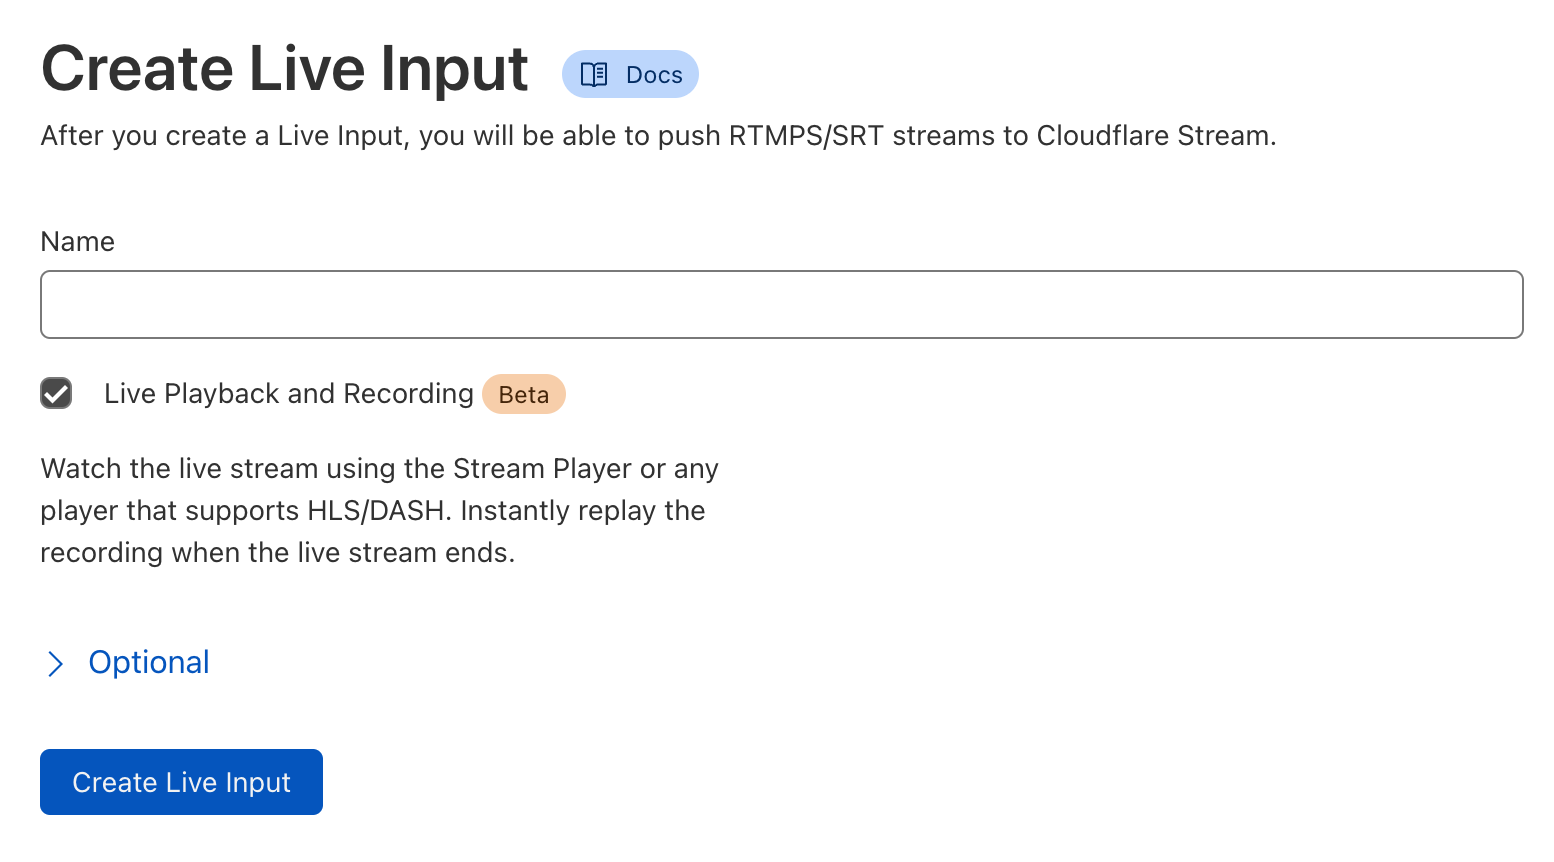
Task: Select the Name field label
Action: tap(77, 241)
